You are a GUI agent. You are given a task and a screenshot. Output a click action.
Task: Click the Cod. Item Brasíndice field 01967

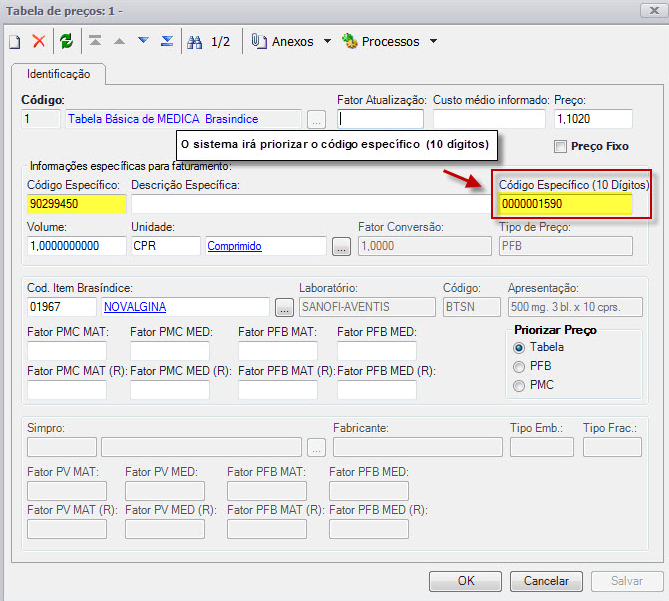pos(62,307)
